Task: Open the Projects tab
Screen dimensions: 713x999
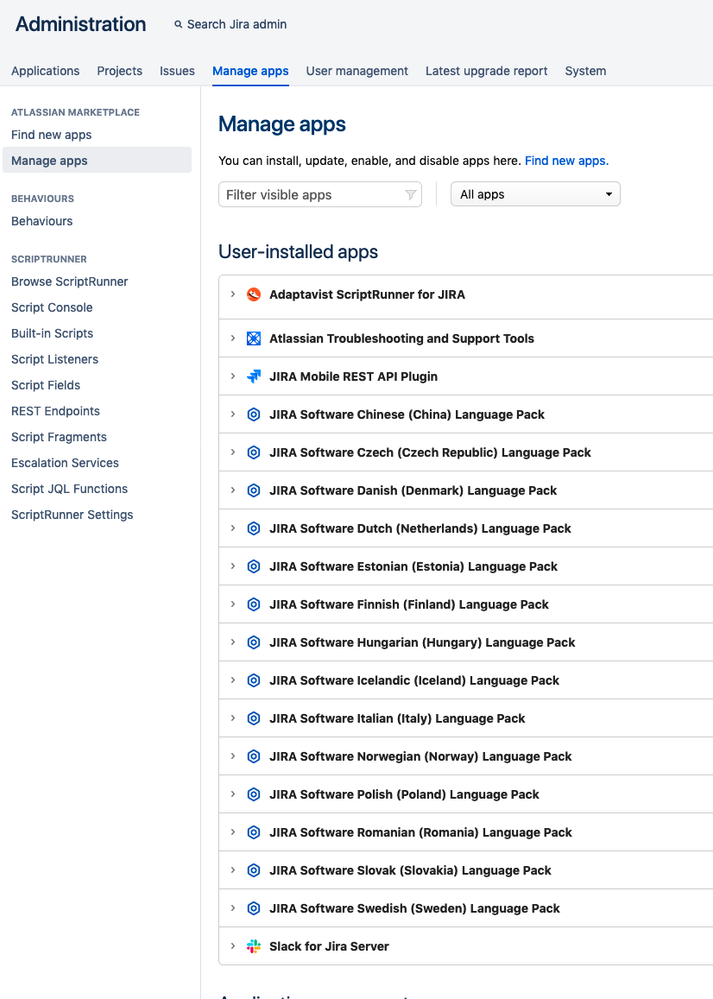Action: (119, 71)
